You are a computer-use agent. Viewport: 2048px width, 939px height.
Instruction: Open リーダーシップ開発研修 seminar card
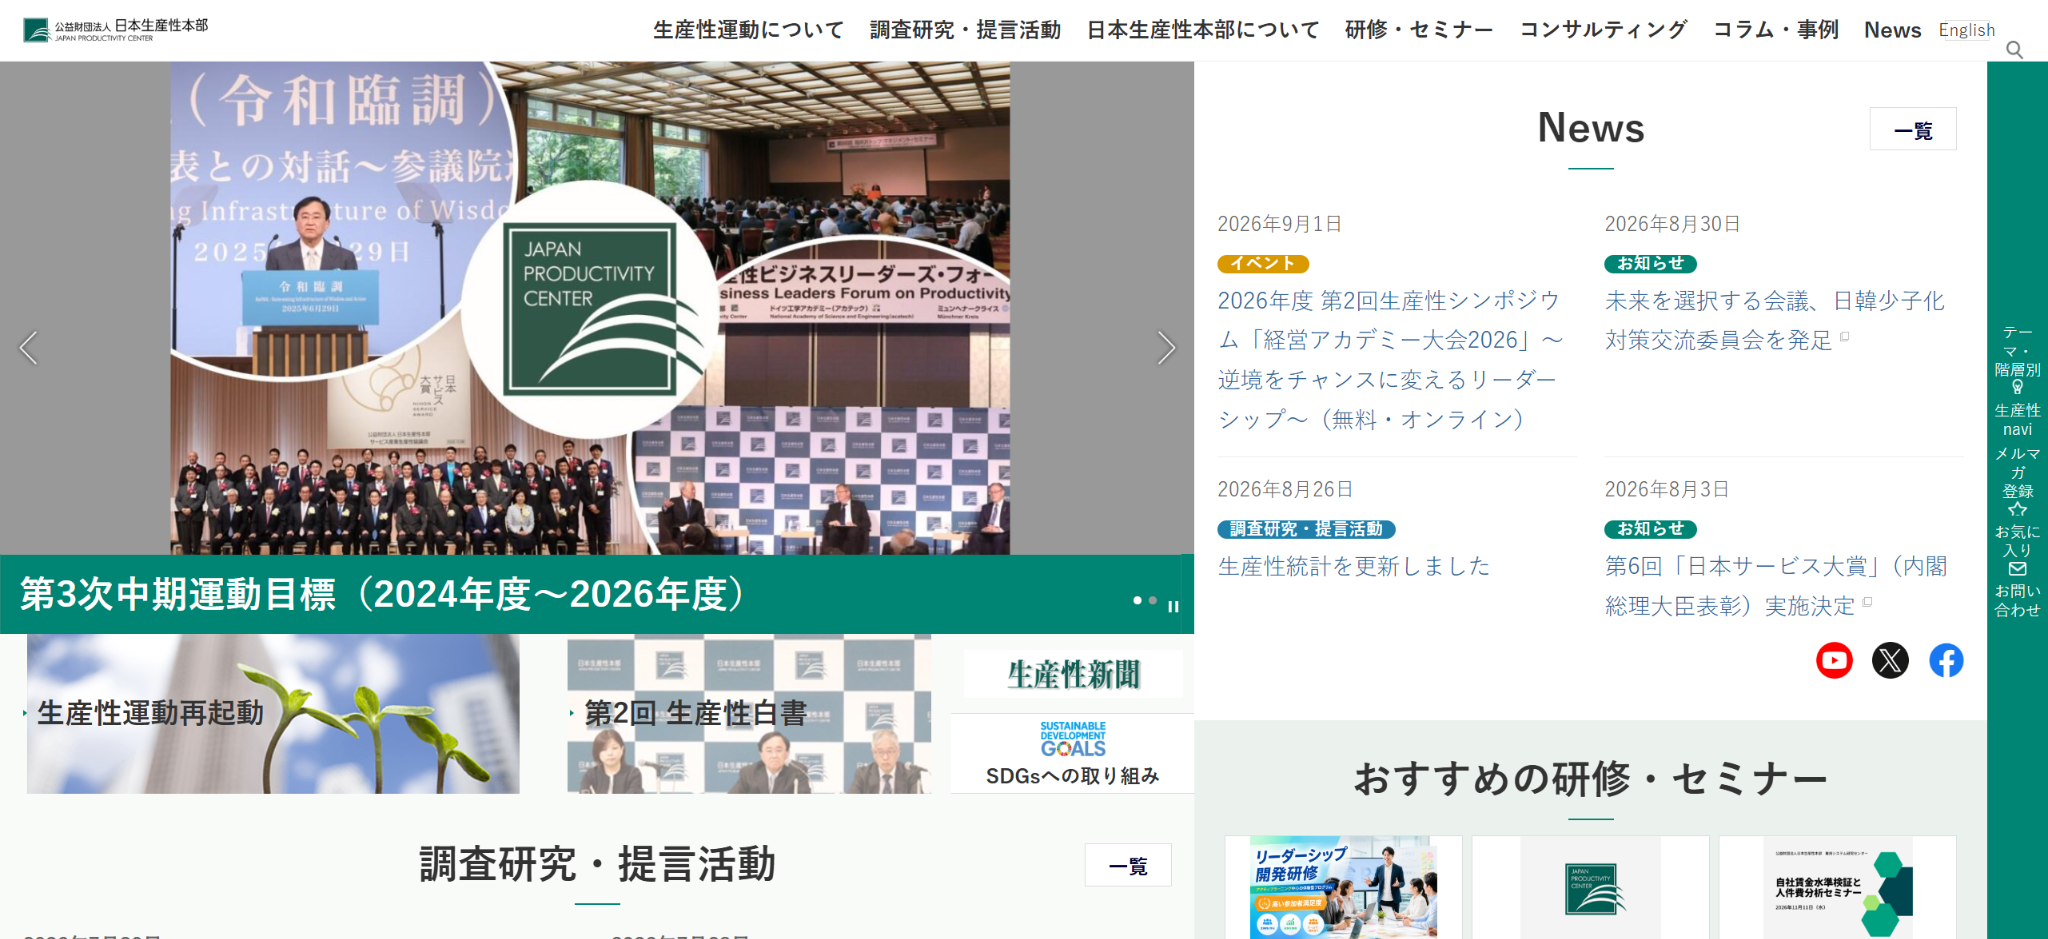(x=1343, y=887)
